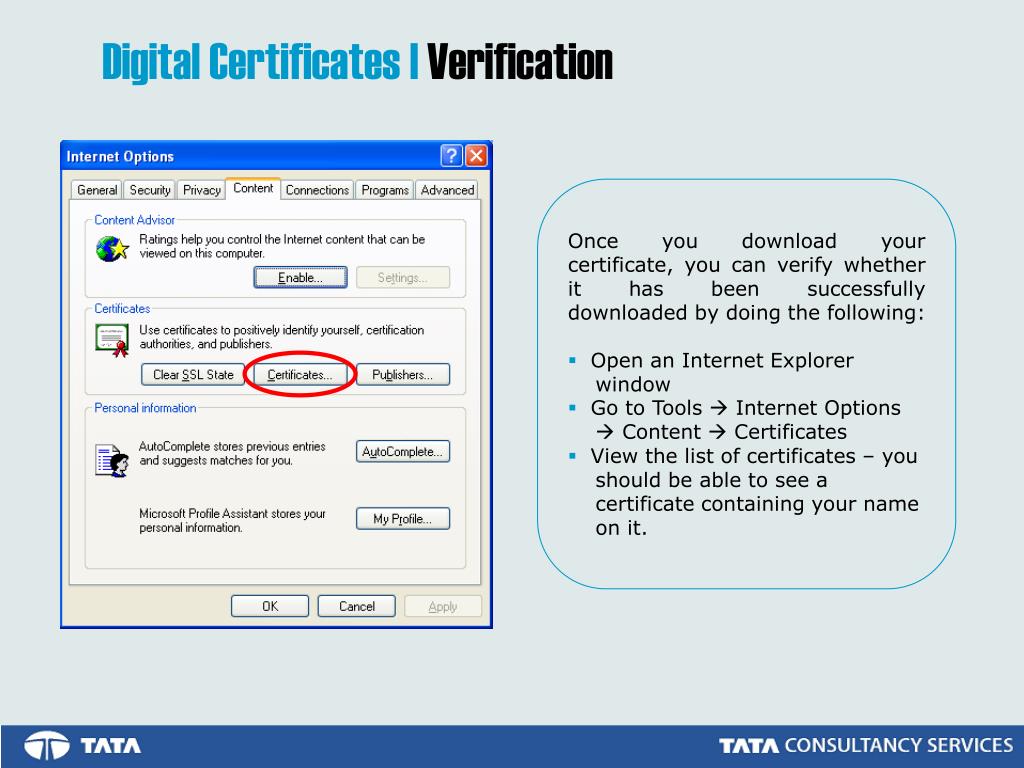
Task: Click the Internet Options help question-mark button
Action: click(x=451, y=155)
